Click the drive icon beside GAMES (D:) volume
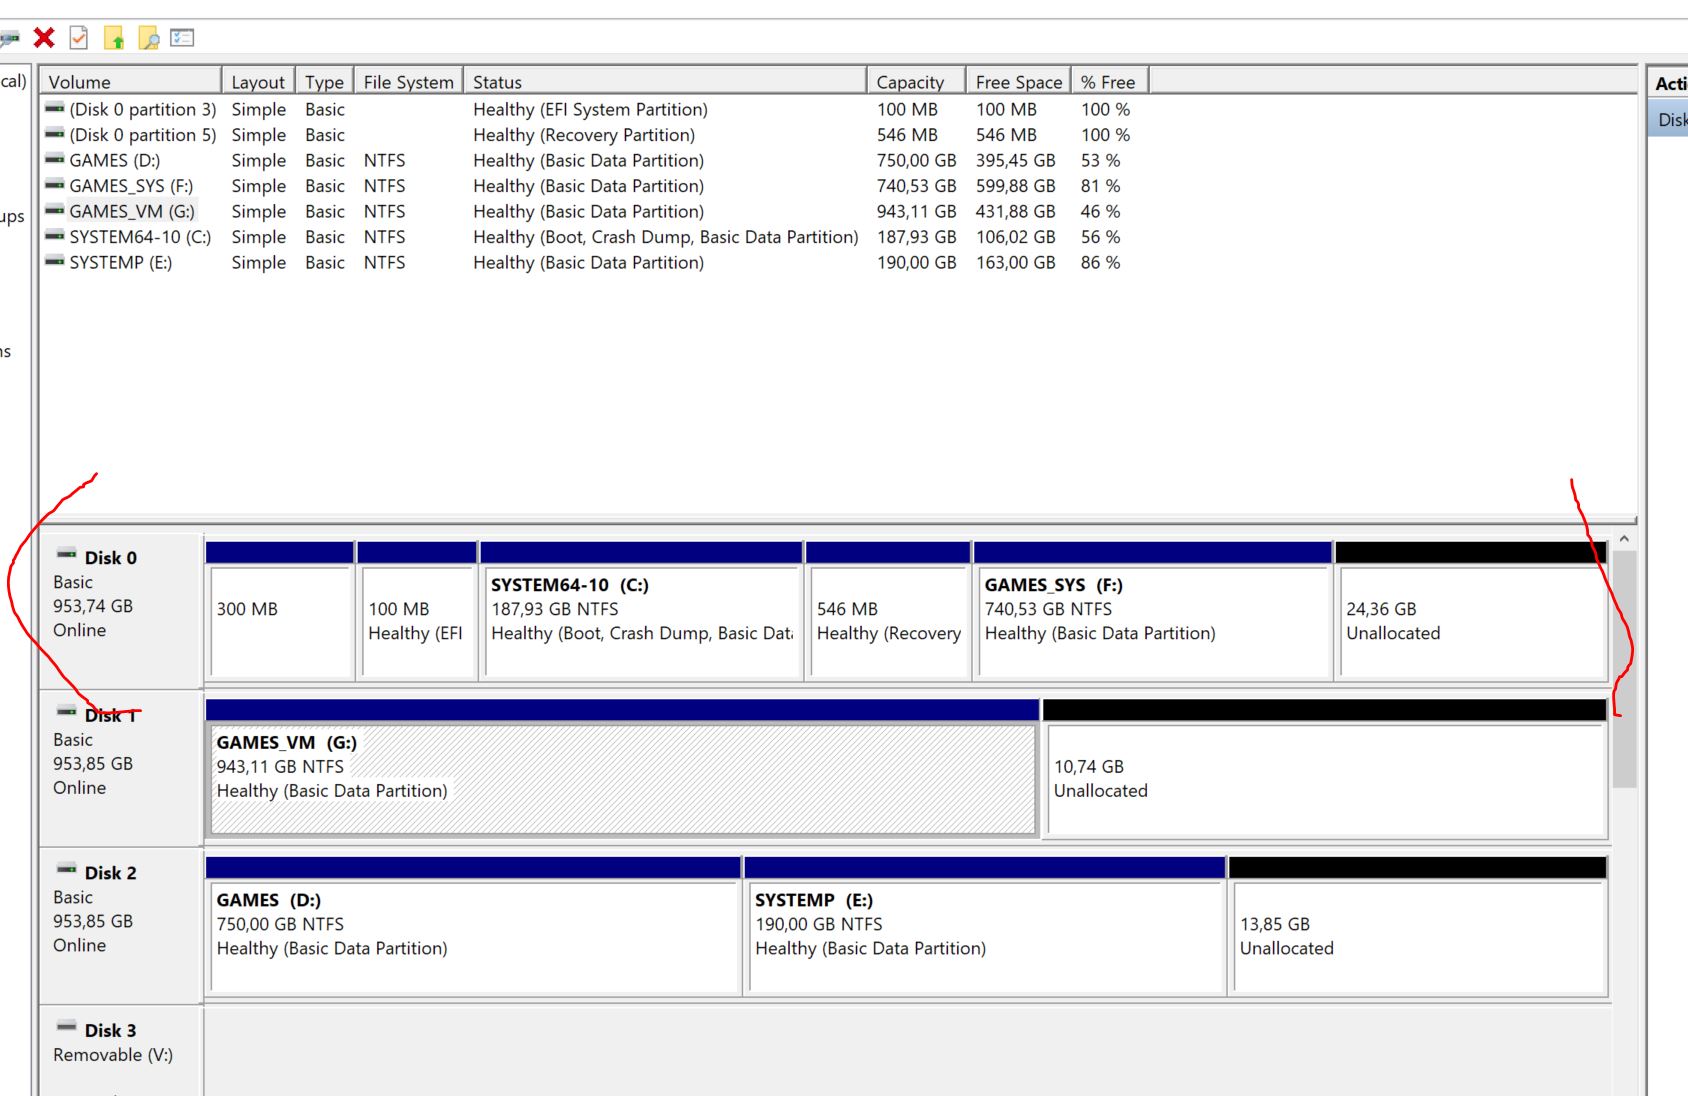 coord(55,159)
